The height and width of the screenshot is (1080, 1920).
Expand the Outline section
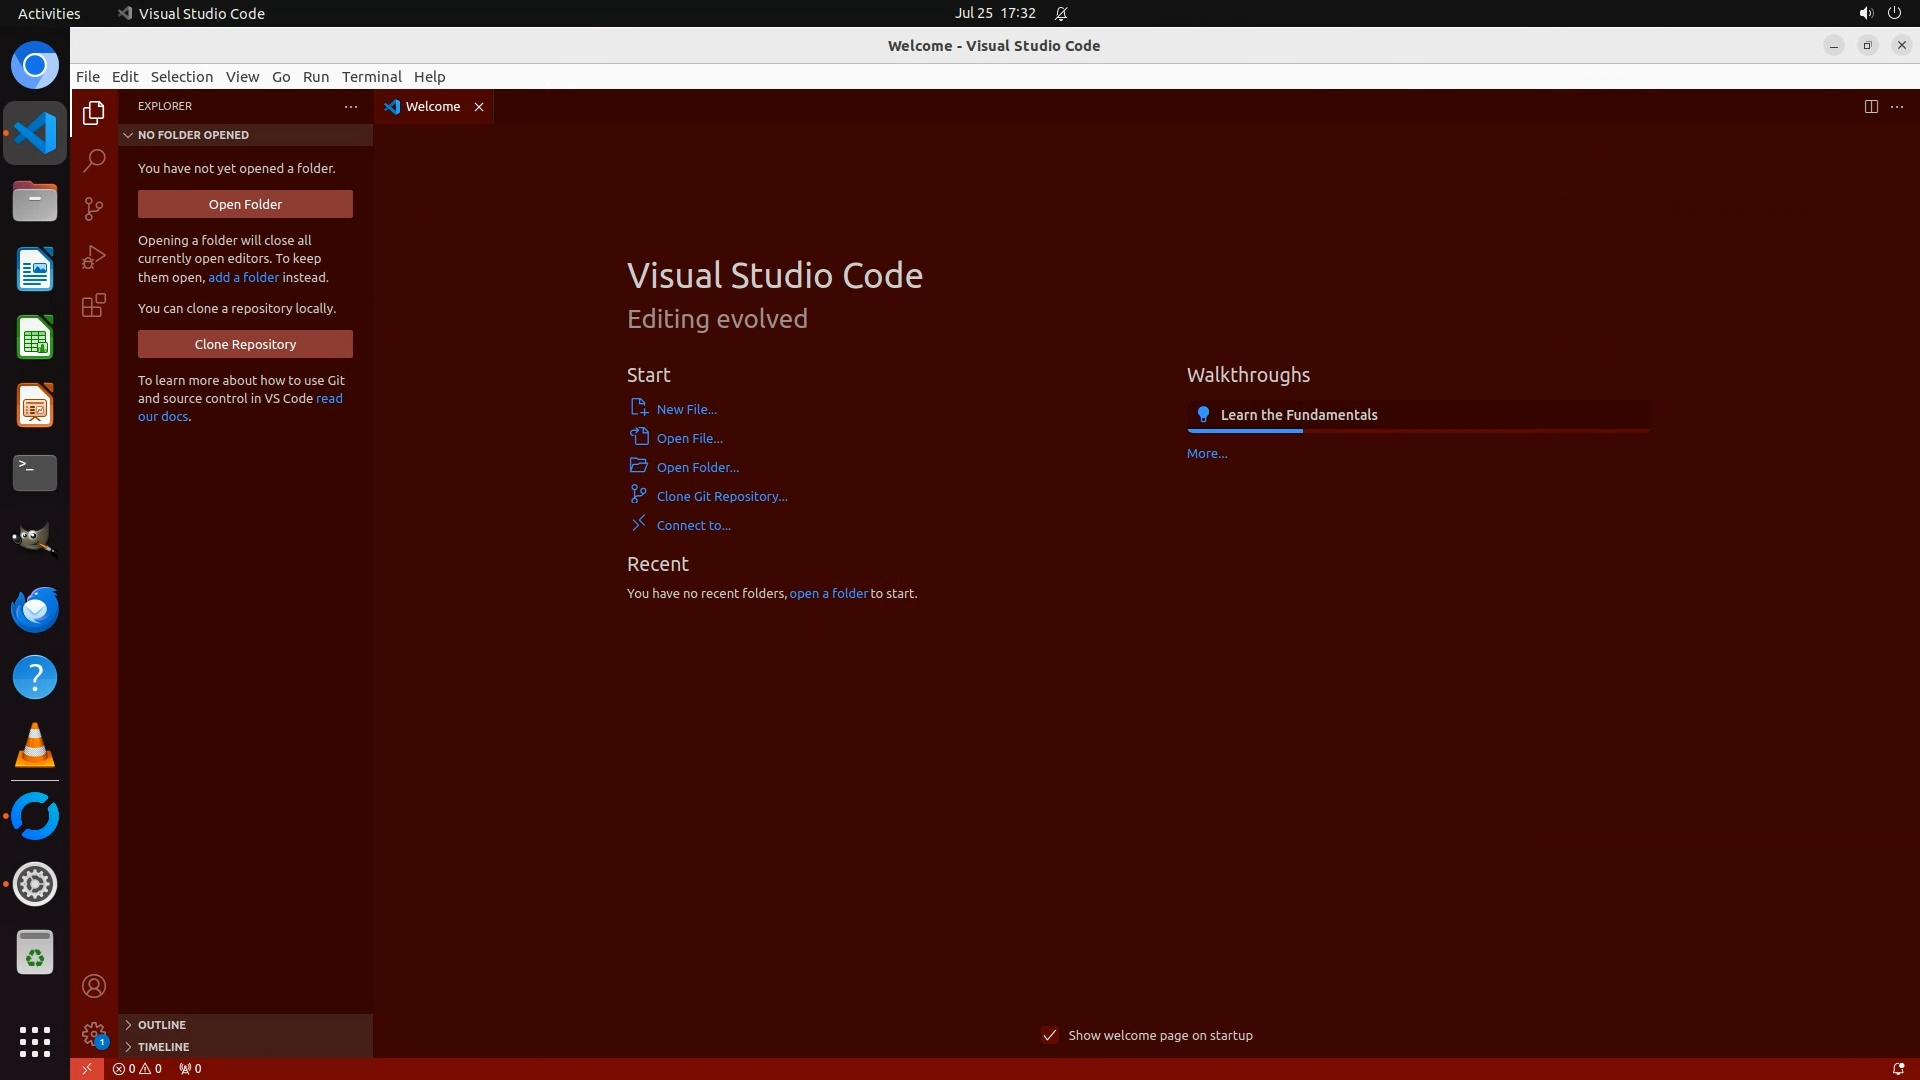pos(161,1024)
